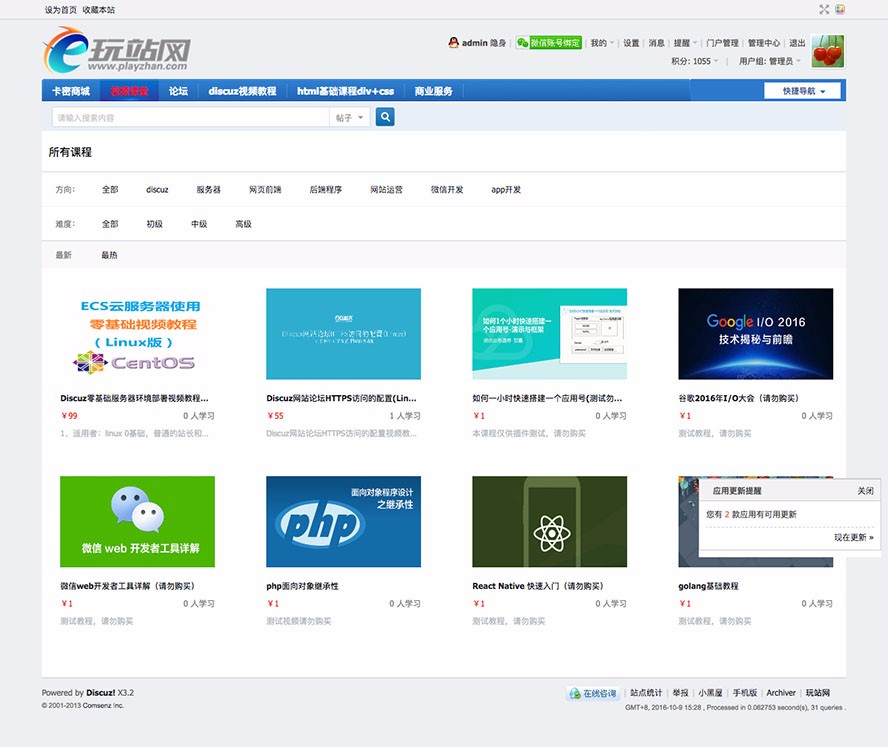
Task: Filter direction by 网站运营
Action: tap(386, 190)
